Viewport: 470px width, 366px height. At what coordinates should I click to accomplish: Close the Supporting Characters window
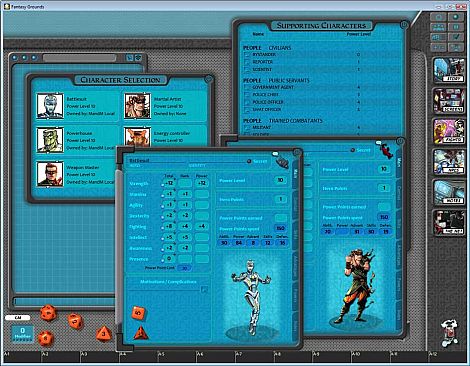(x=404, y=25)
